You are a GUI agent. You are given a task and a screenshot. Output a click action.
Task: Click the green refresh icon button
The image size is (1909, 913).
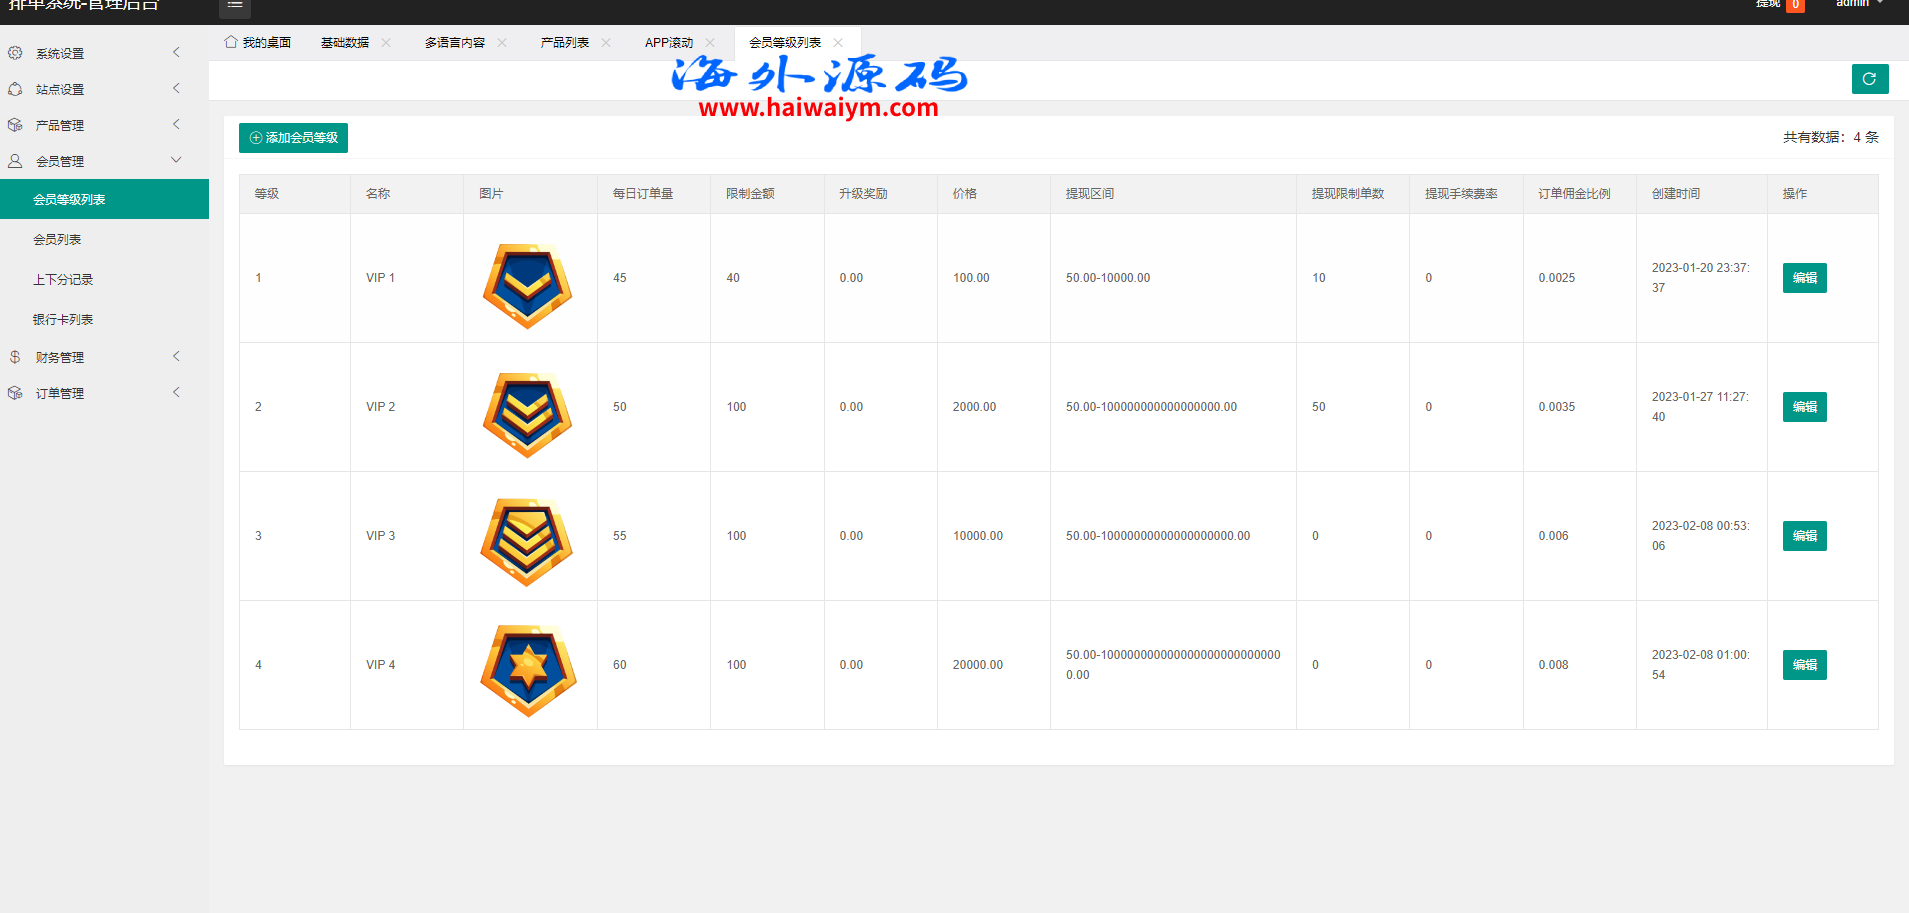pos(1869,79)
